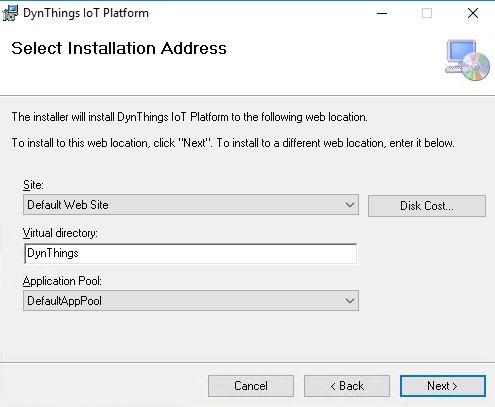Image resolution: width=495 pixels, height=407 pixels.
Task: Proceed by clicking the Next button
Action: coord(443,386)
